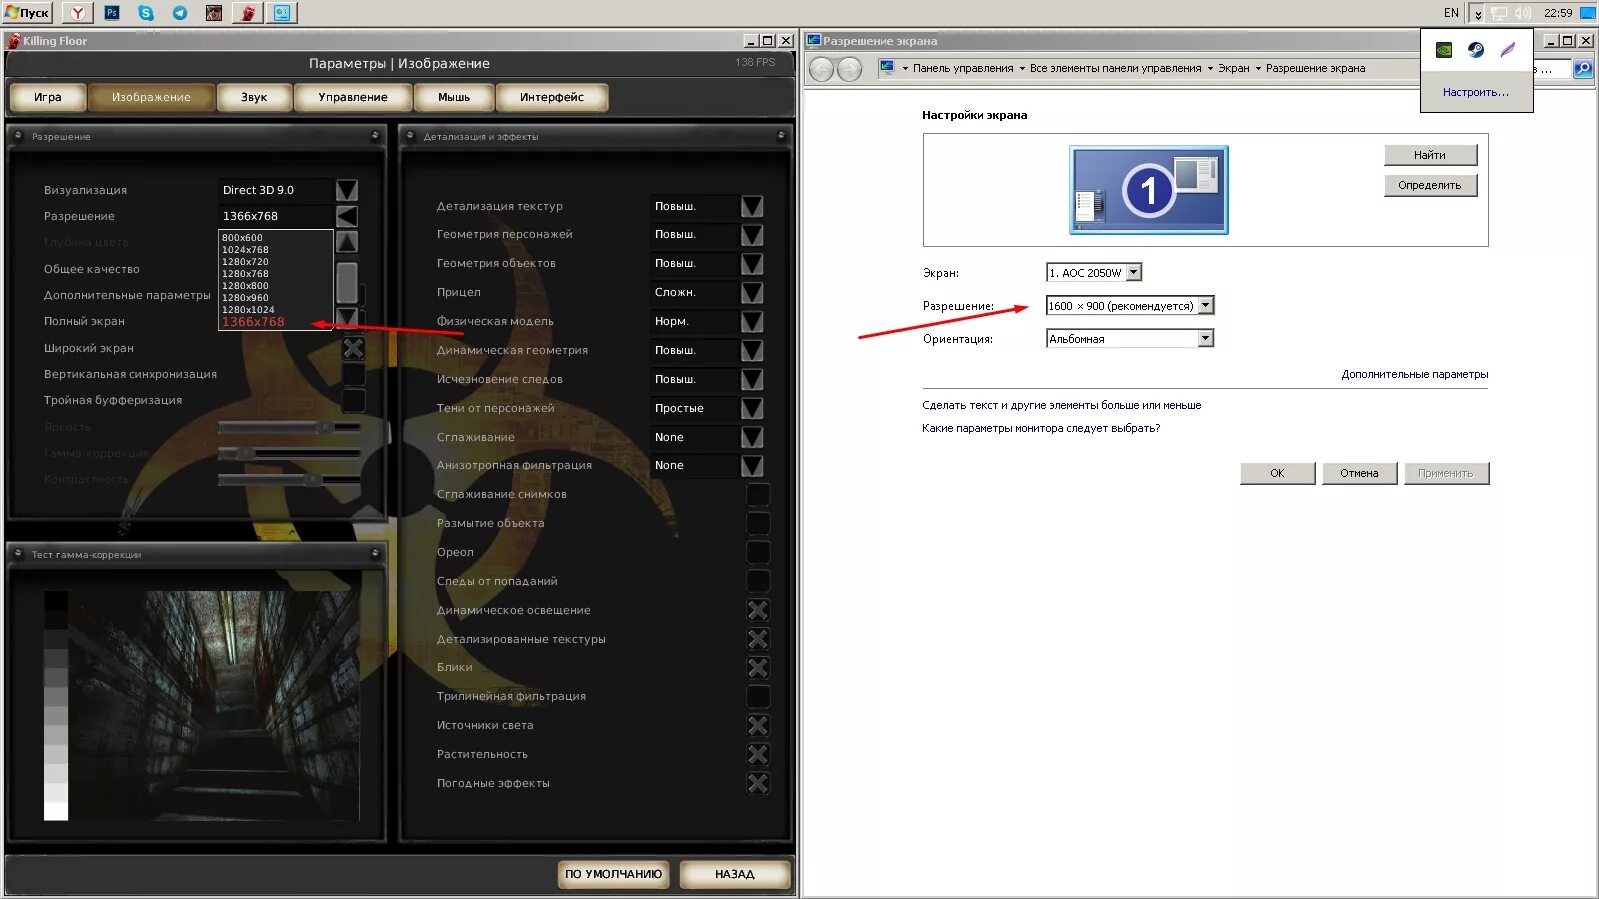Switch to the Игра tab
The image size is (1599, 899).
pyautogui.click(x=47, y=97)
